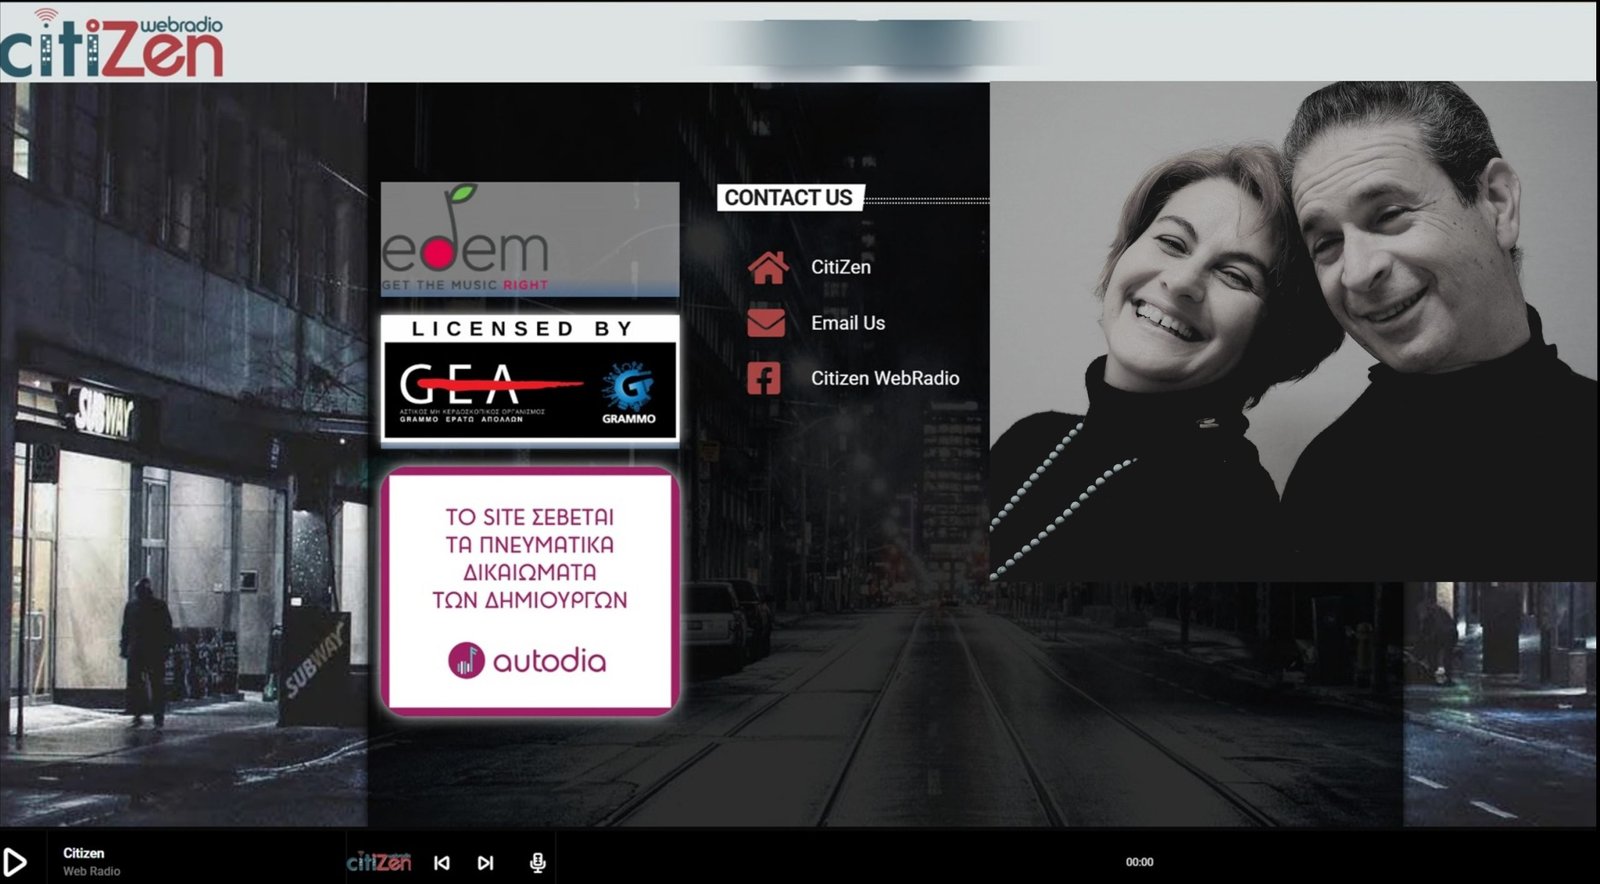1600x884 pixels.
Task: Open the Email Us link
Action: coord(847,323)
